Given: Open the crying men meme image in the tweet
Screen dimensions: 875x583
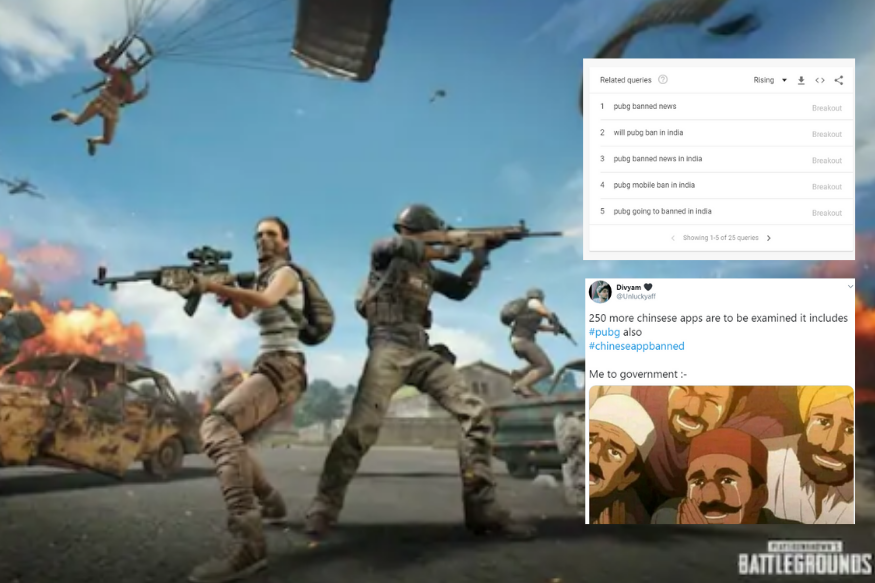Looking at the screenshot, I should tap(722, 455).
